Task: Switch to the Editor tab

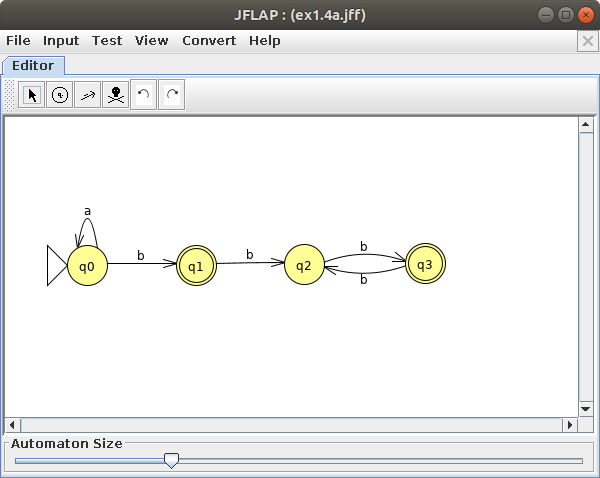Action: point(33,66)
